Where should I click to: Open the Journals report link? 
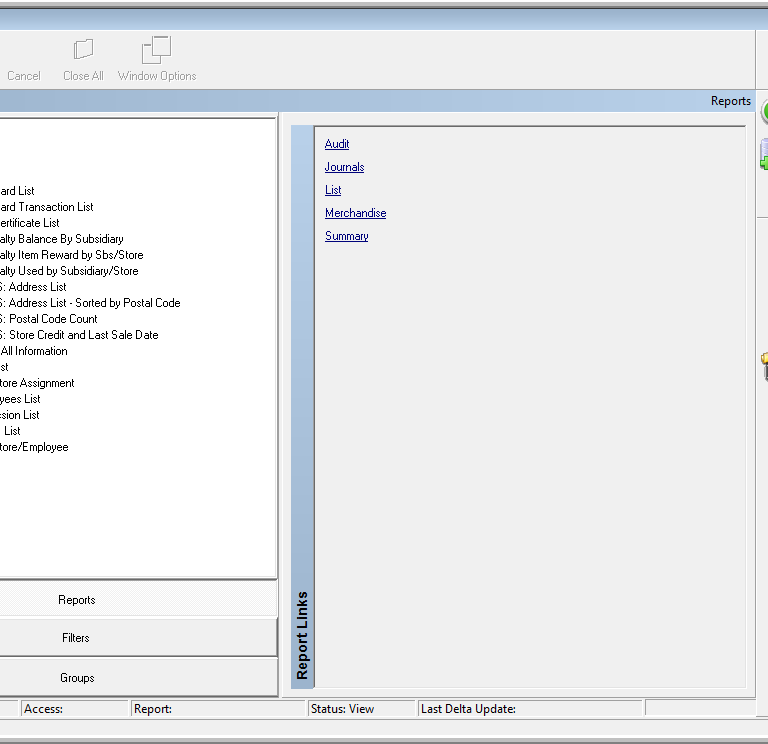click(344, 167)
